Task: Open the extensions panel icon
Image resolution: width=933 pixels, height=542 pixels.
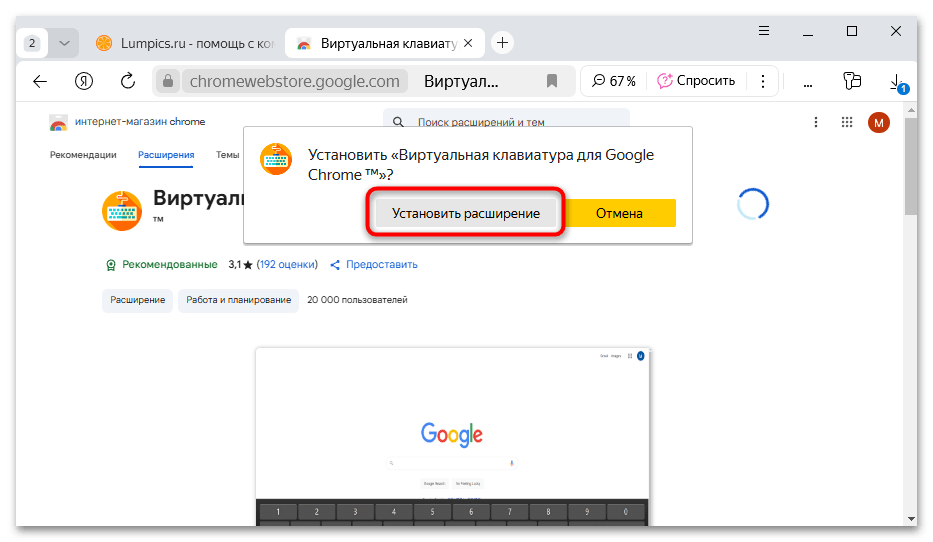Action: click(852, 81)
